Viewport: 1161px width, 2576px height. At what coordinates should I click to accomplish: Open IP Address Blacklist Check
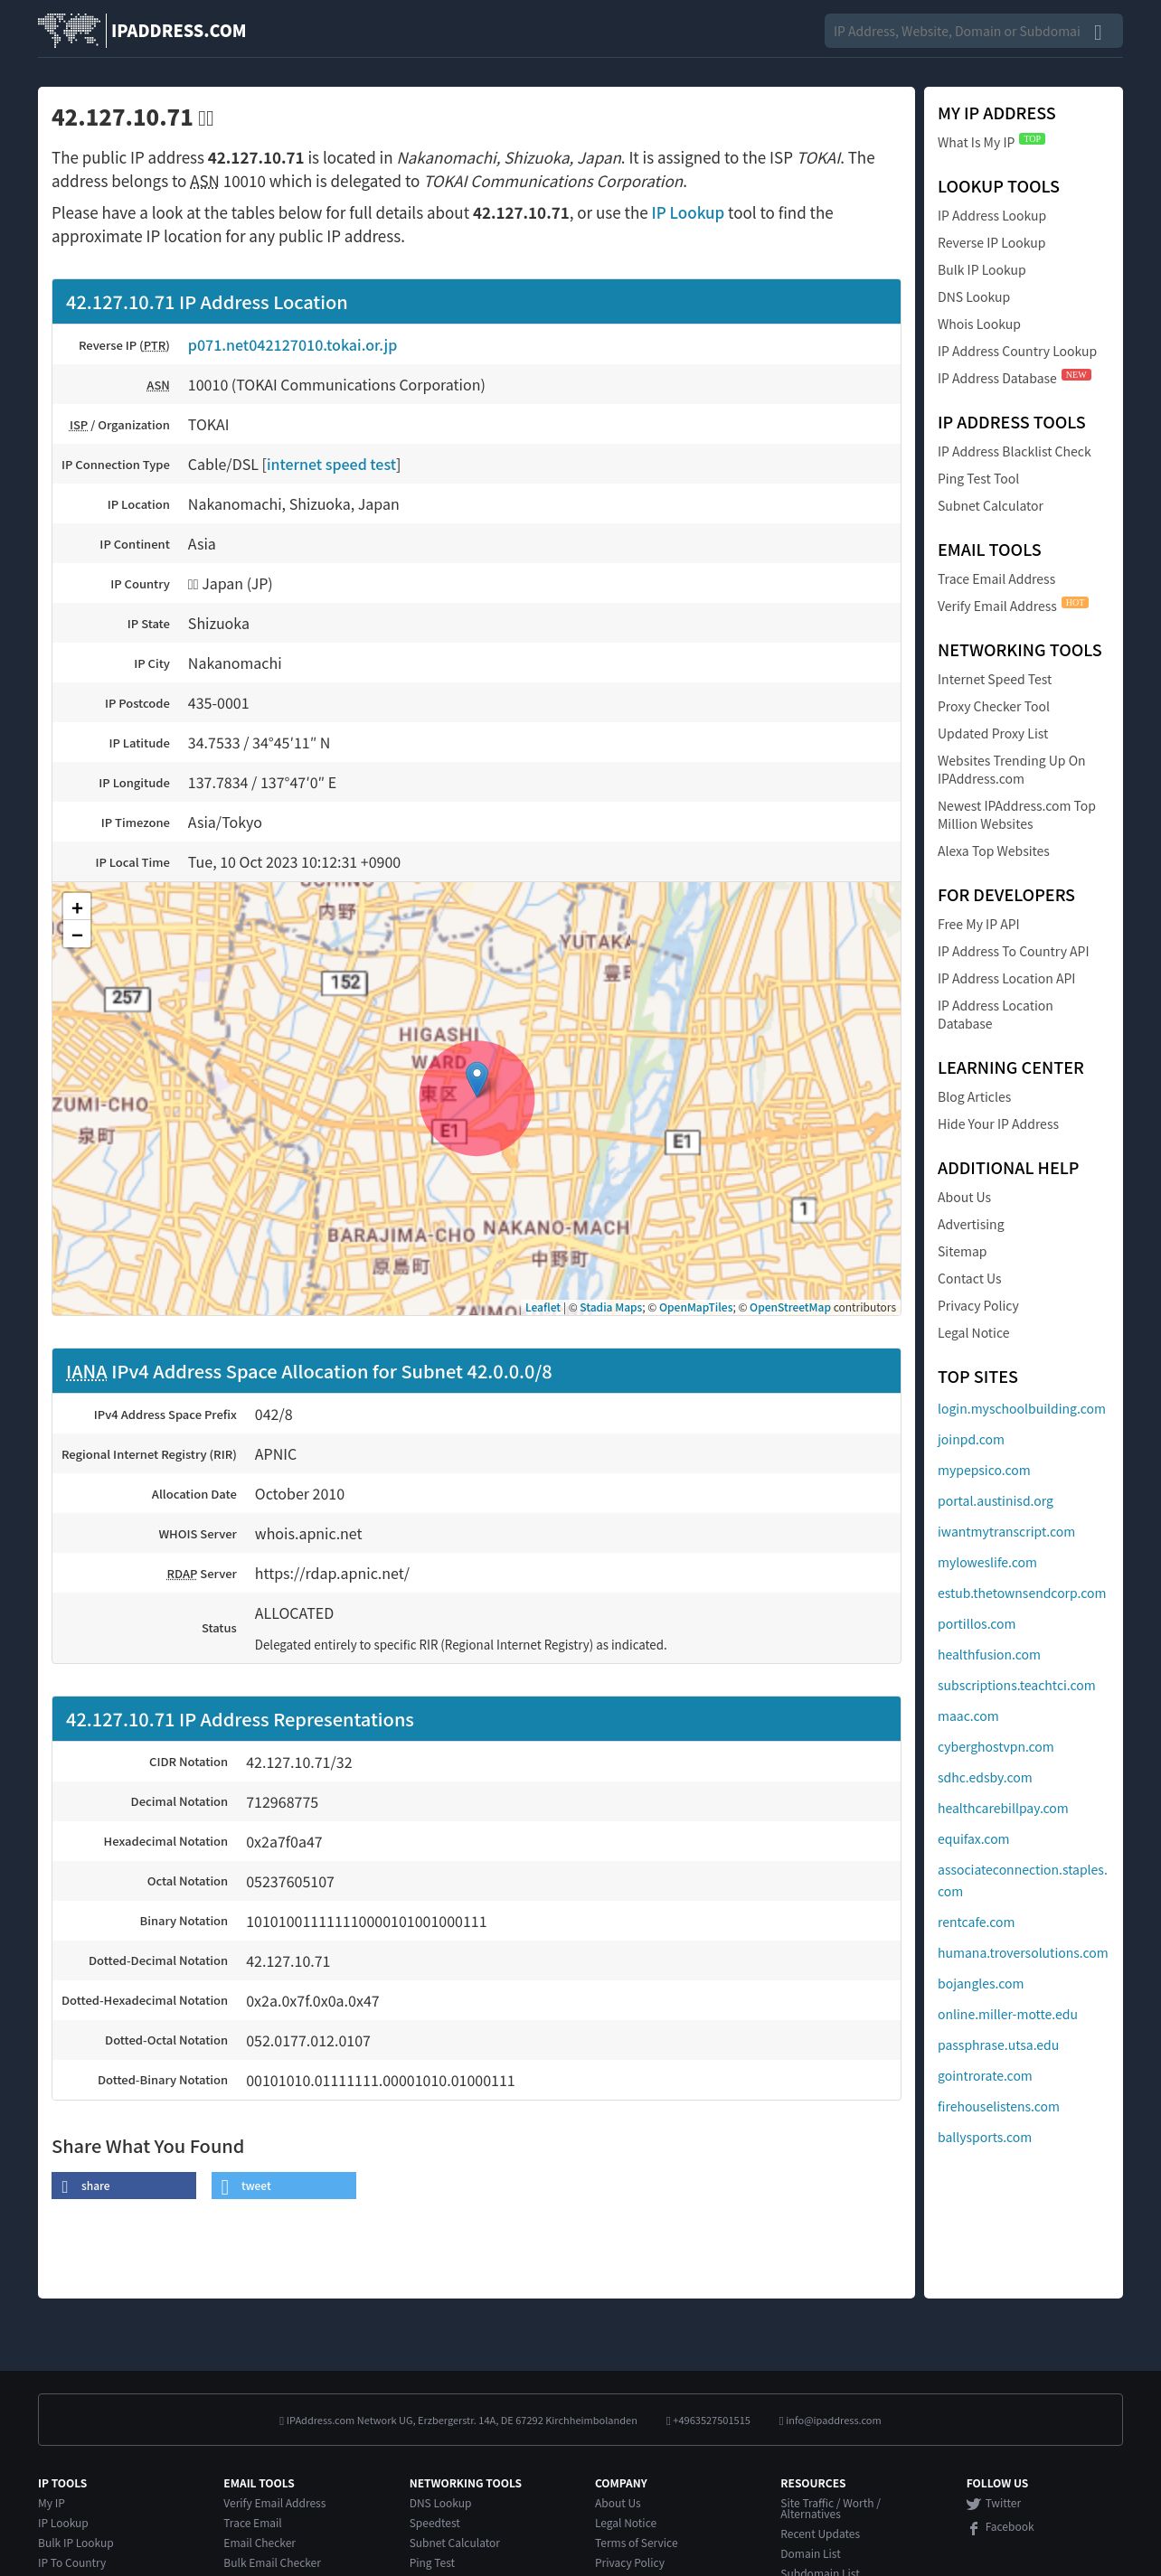(x=1014, y=452)
